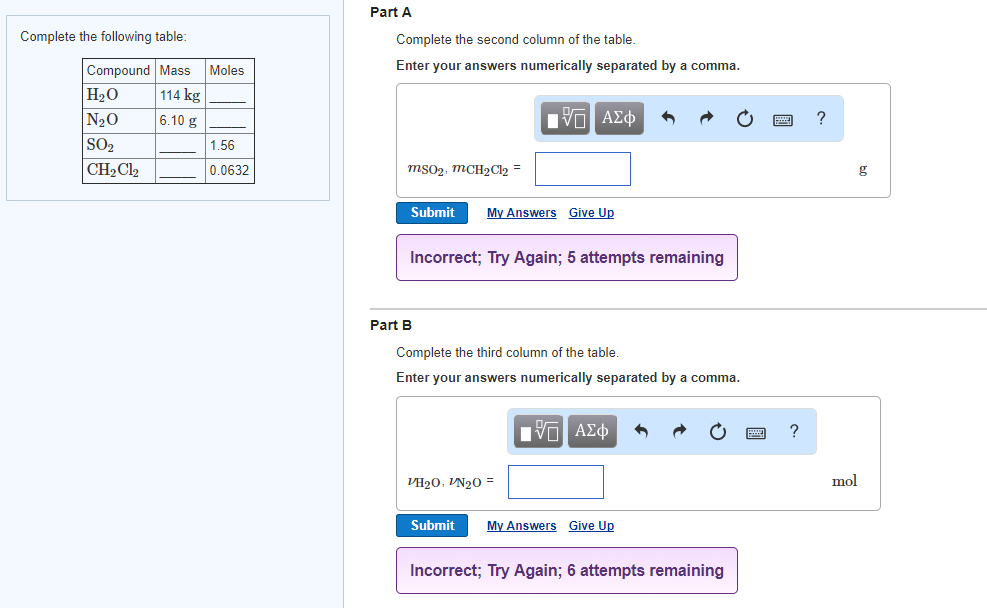The image size is (987, 608).
Task: Focus the SO2 and CH2Cl2 mass input
Action: click(583, 169)
